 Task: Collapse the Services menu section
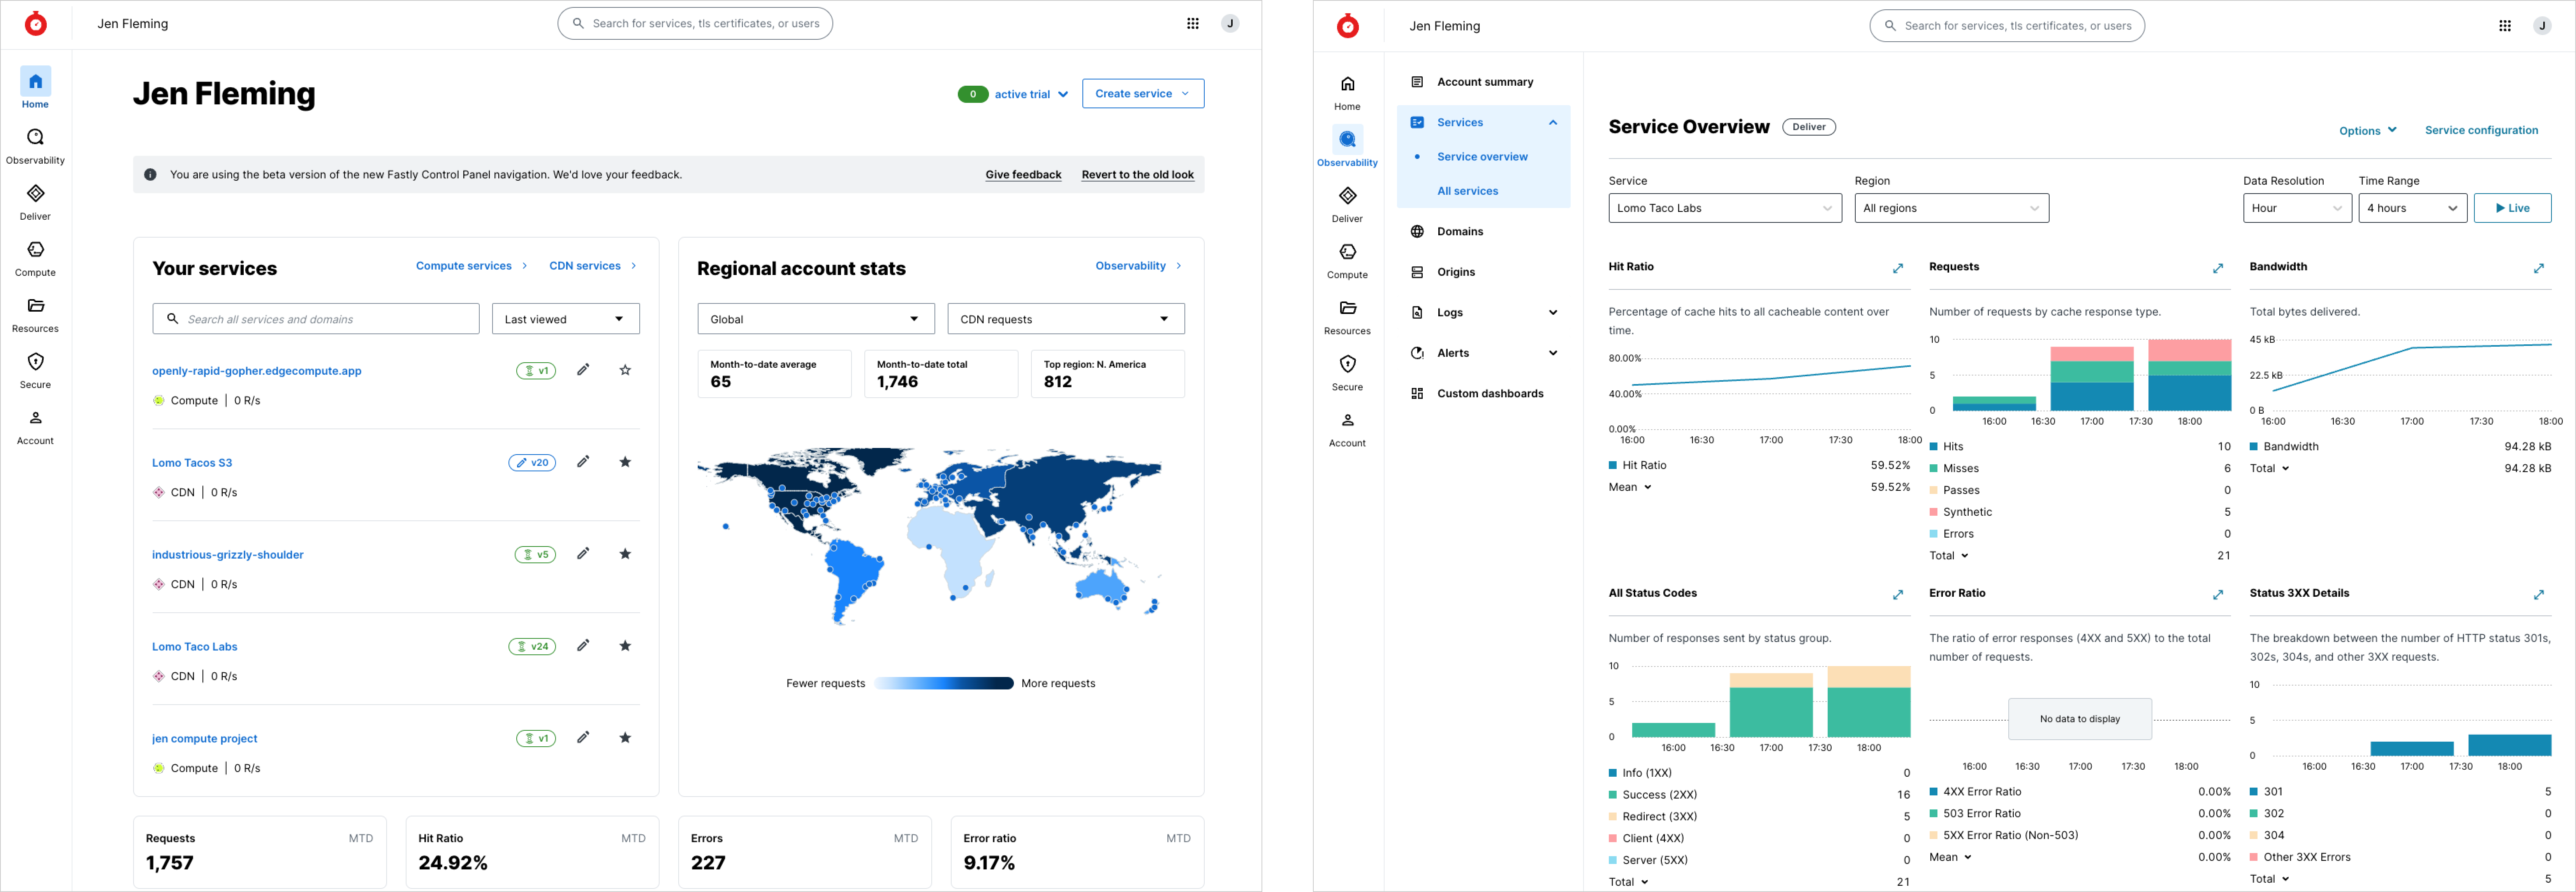pos(1553,123)
